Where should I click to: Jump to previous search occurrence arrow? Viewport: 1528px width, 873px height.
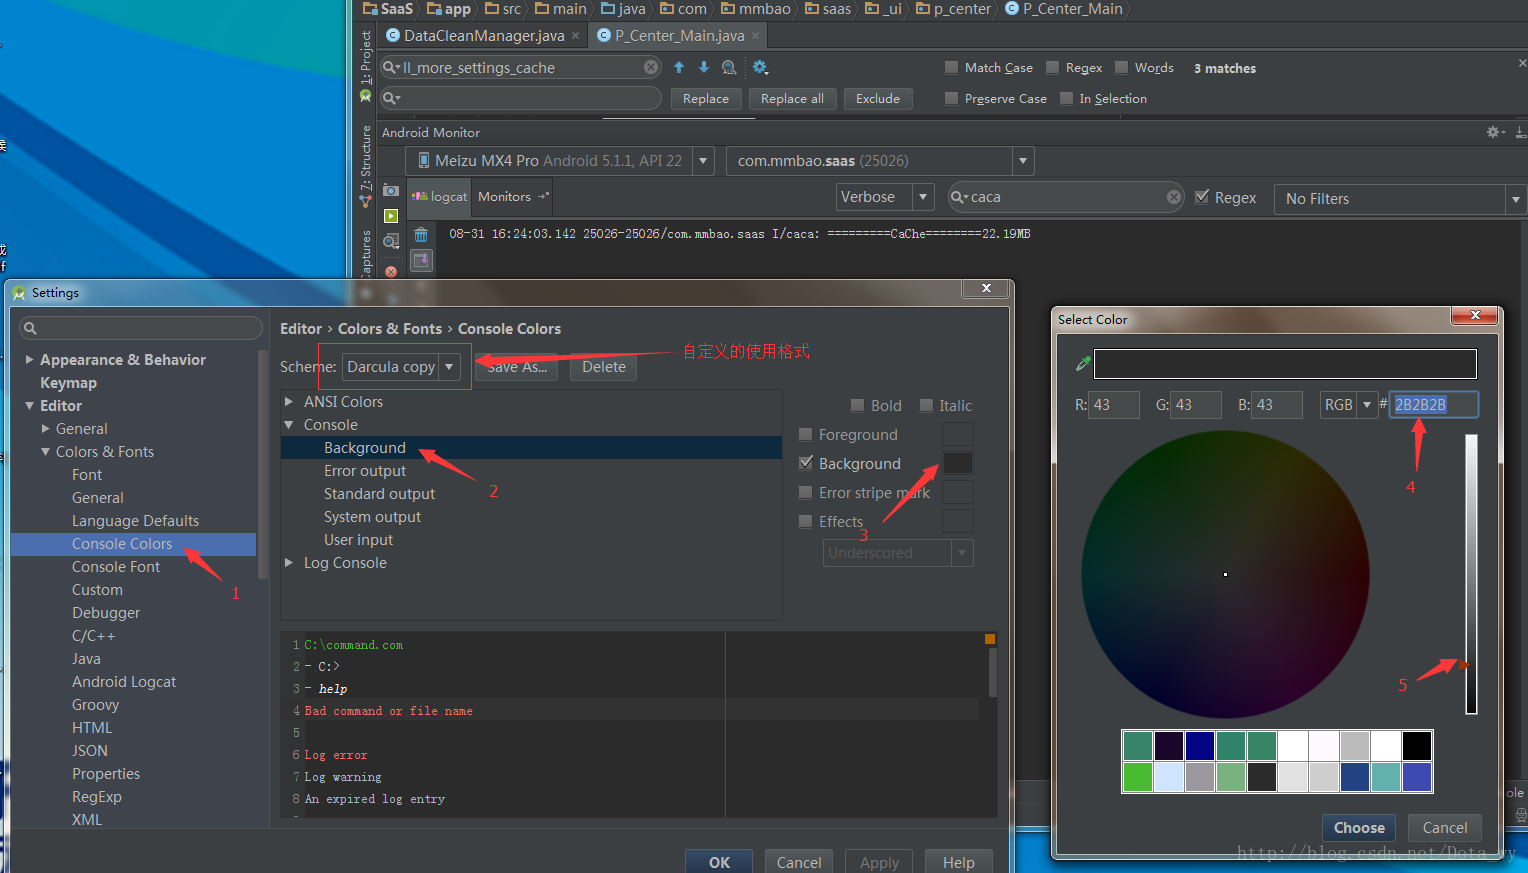click(x=679, y=67)
